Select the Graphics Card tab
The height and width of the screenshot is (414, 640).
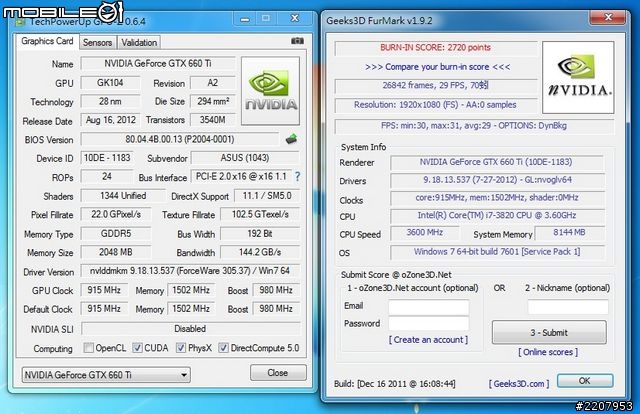pyautogui.click(x=47, y=41)
